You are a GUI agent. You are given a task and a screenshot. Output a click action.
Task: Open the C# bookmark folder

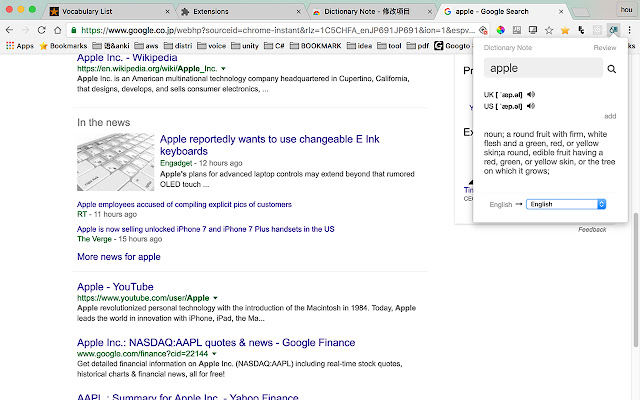(274, 46)
